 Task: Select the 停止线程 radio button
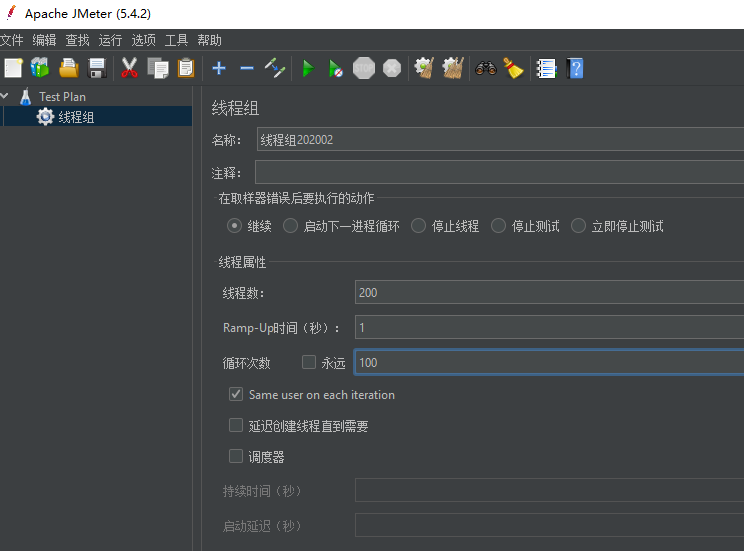tap(419, 226)
